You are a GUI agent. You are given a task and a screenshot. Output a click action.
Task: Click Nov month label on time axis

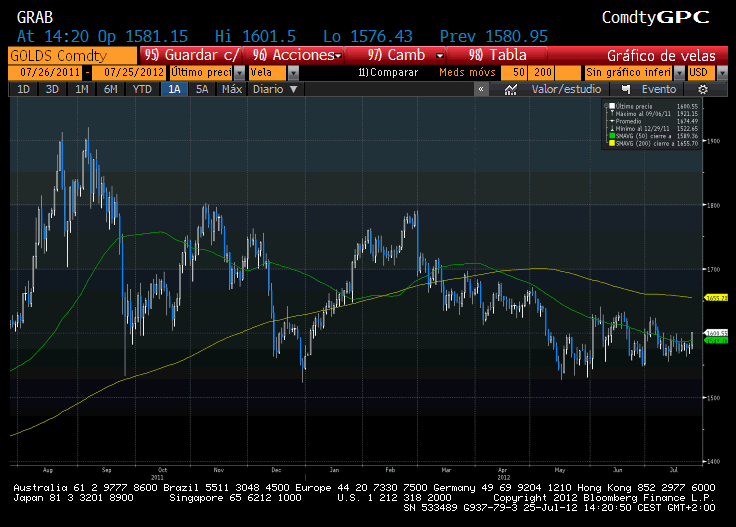pos(219,470)
